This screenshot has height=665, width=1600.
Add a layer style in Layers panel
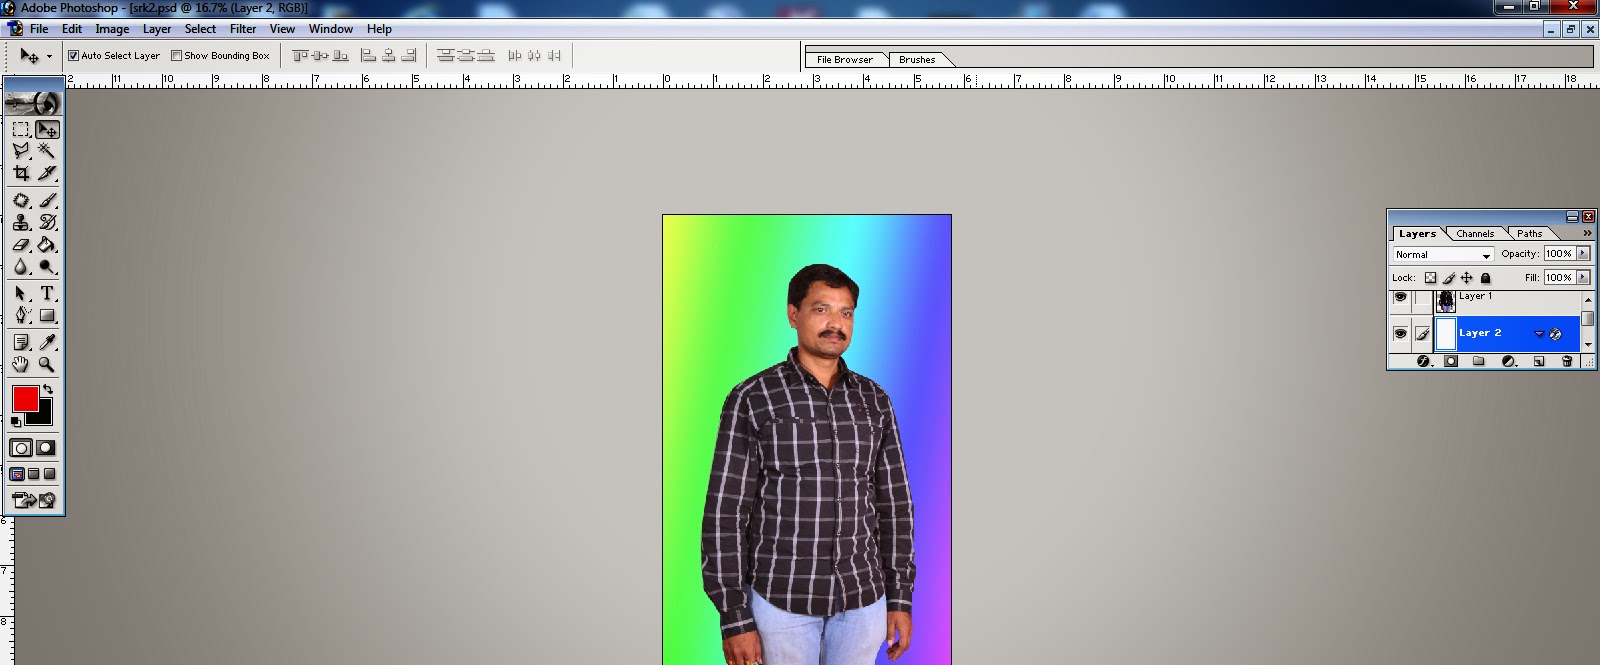coord(1424,361)
